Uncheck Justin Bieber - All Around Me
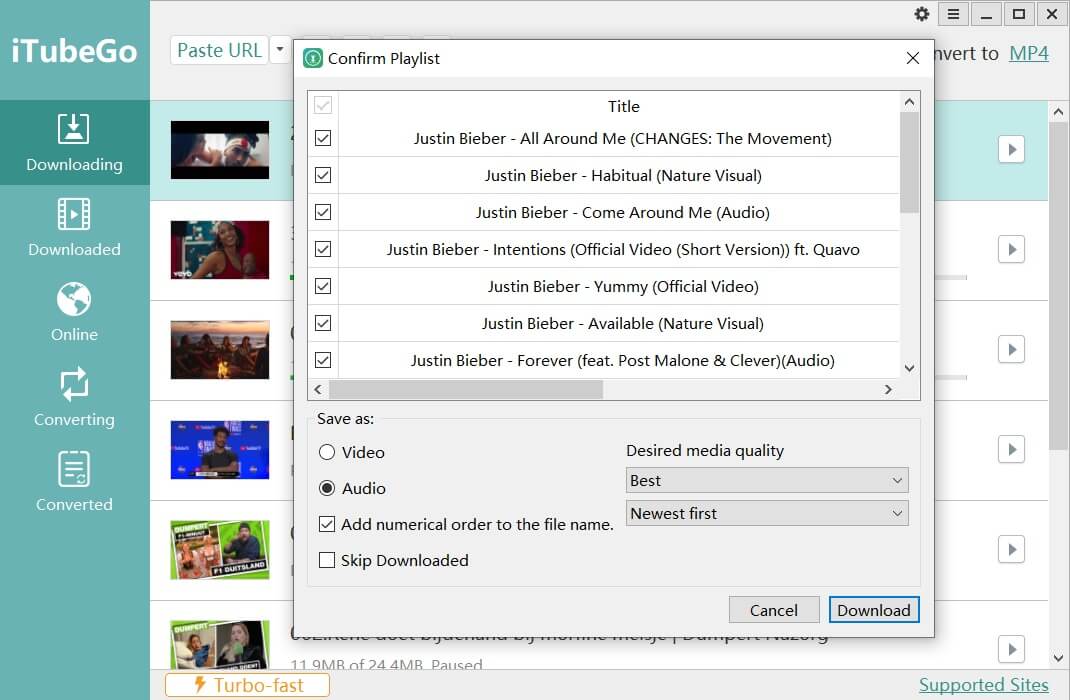Image resolution: width=1070 pixels, height=700 pixels. [323, 138]
